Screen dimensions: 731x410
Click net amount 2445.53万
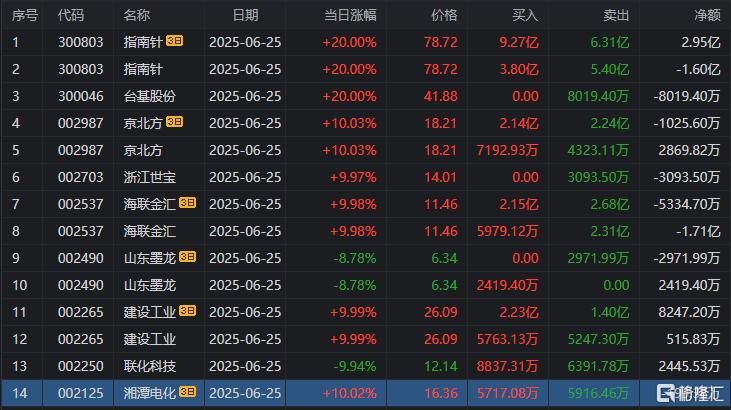click(x=690, y=367)
